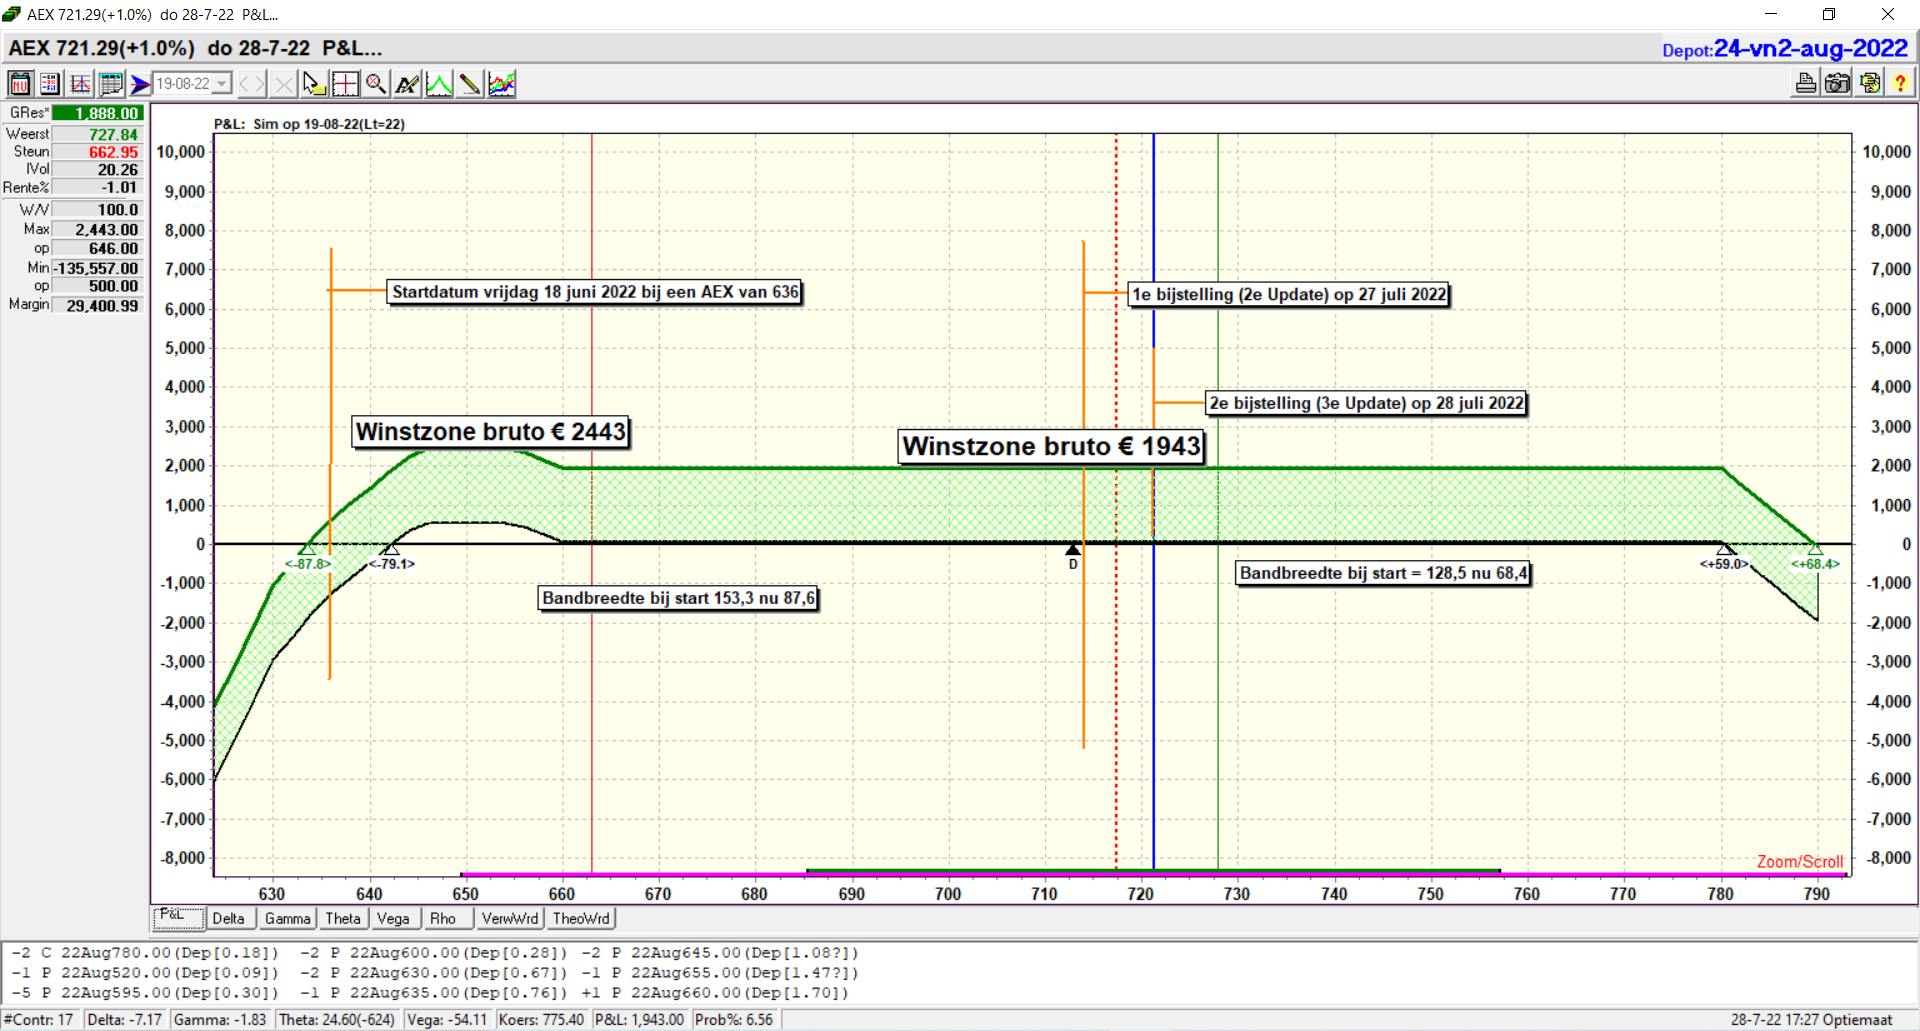The width and height of the screenshot is (1920, 1031).
Task: Switch to the TheoWrd tab
Action: click(581, 918)
